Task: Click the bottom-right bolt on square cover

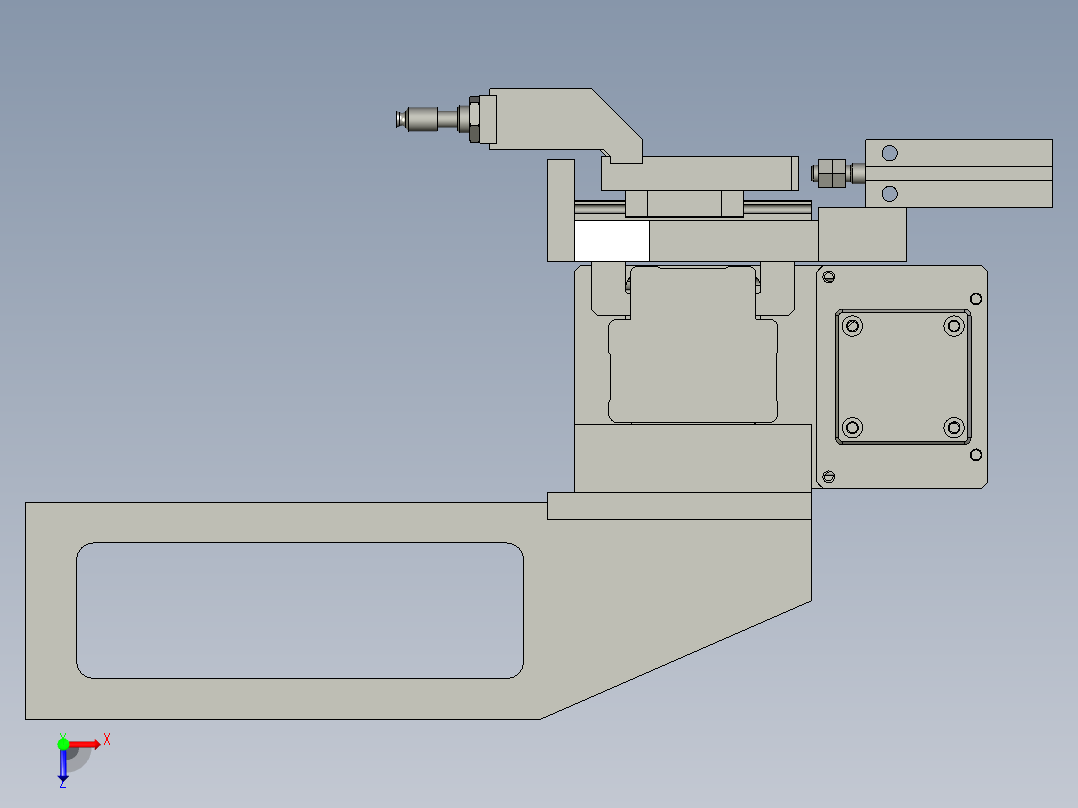Action: (x=954, y=427)
